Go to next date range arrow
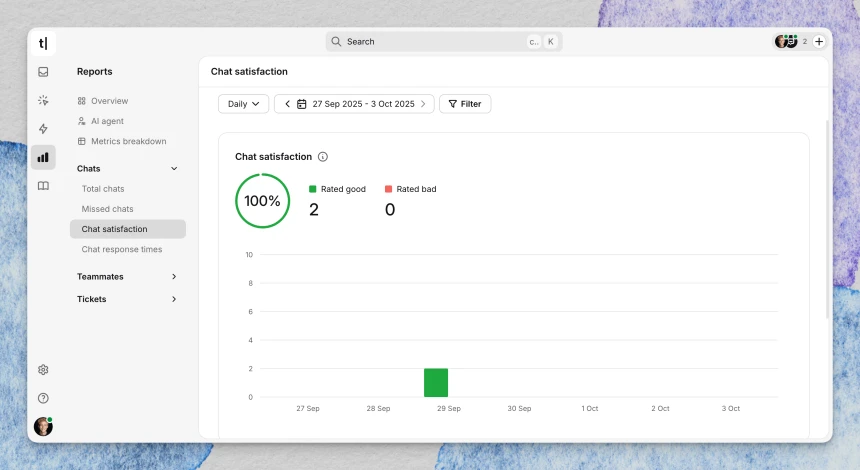Viewport: 860px width, 470px height. 423,104
